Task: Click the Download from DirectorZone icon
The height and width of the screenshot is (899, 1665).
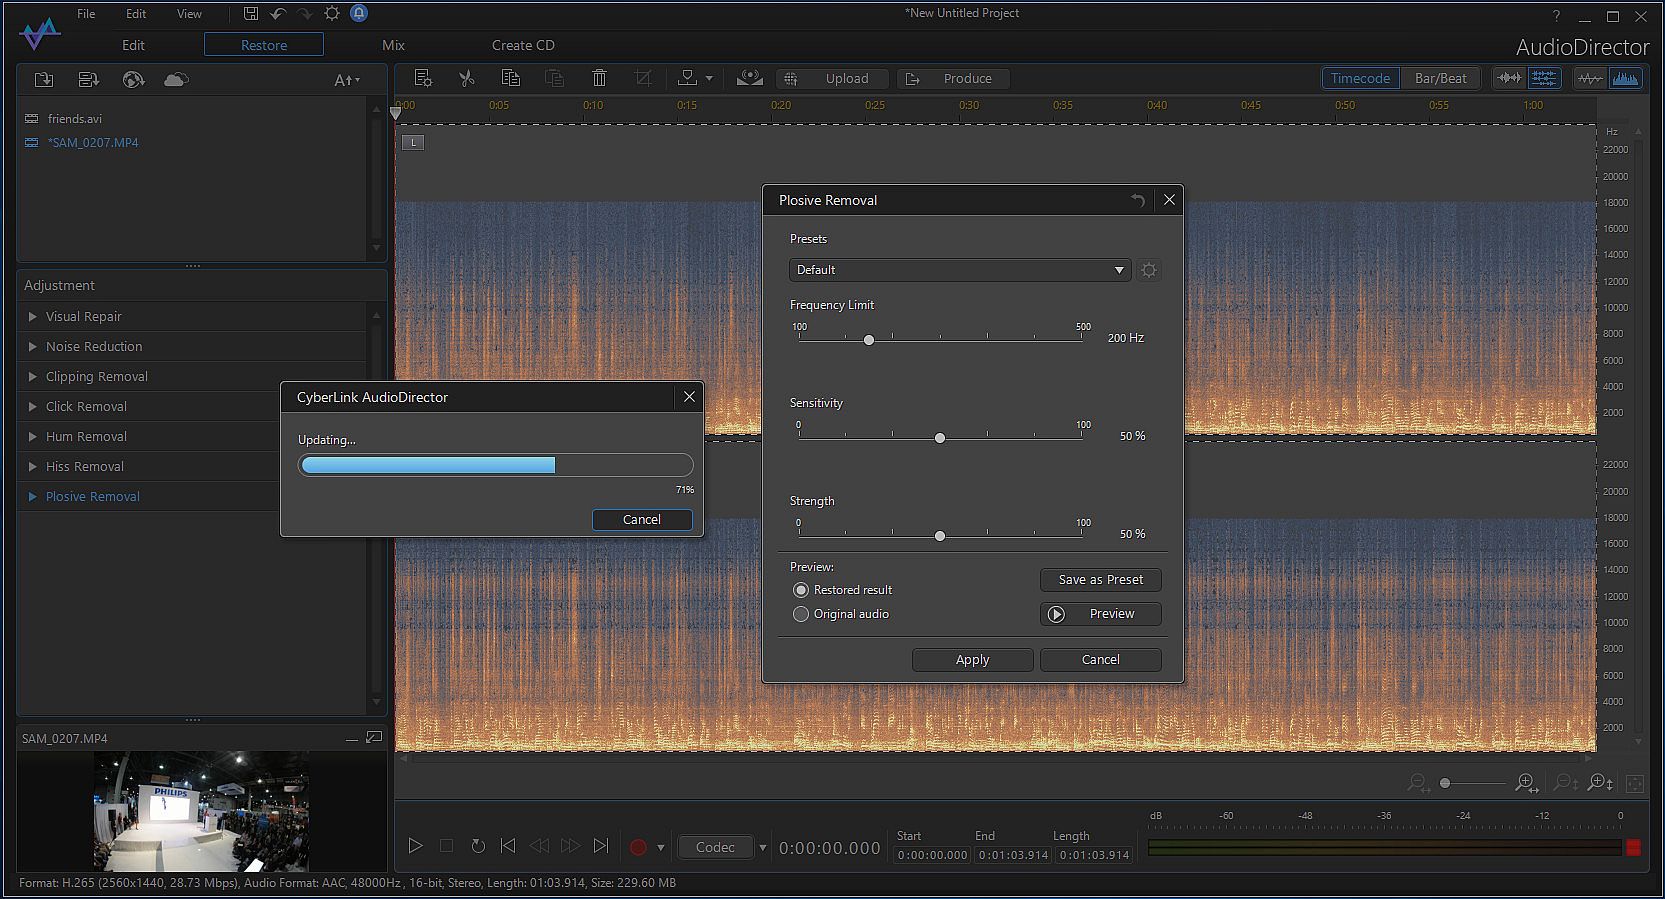Action: pos(133,80)
